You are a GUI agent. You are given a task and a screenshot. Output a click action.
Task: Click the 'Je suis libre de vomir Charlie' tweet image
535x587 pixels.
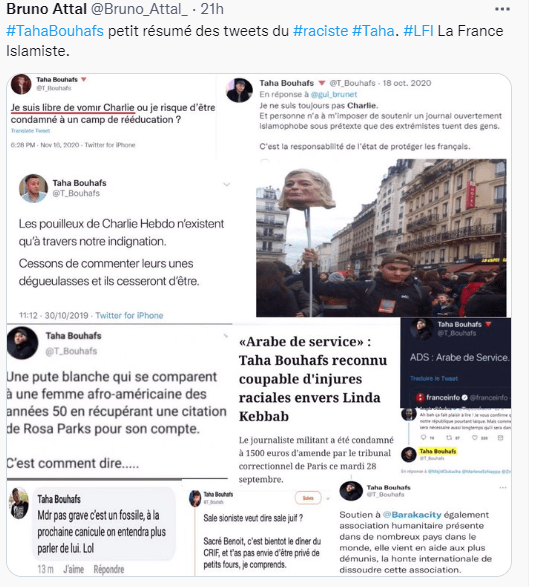(x=112, y=112)
